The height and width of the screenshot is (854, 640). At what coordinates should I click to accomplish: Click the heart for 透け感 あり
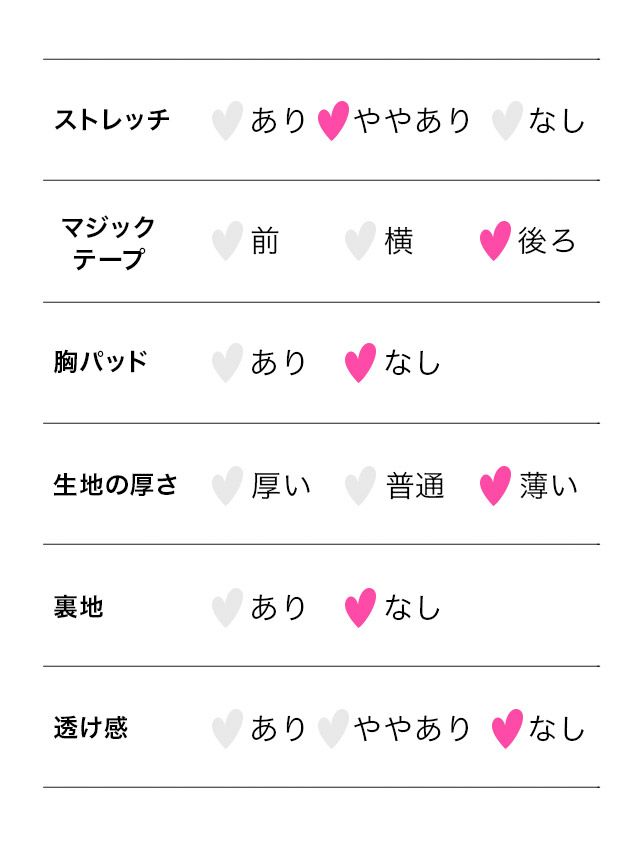click(227, 728)
